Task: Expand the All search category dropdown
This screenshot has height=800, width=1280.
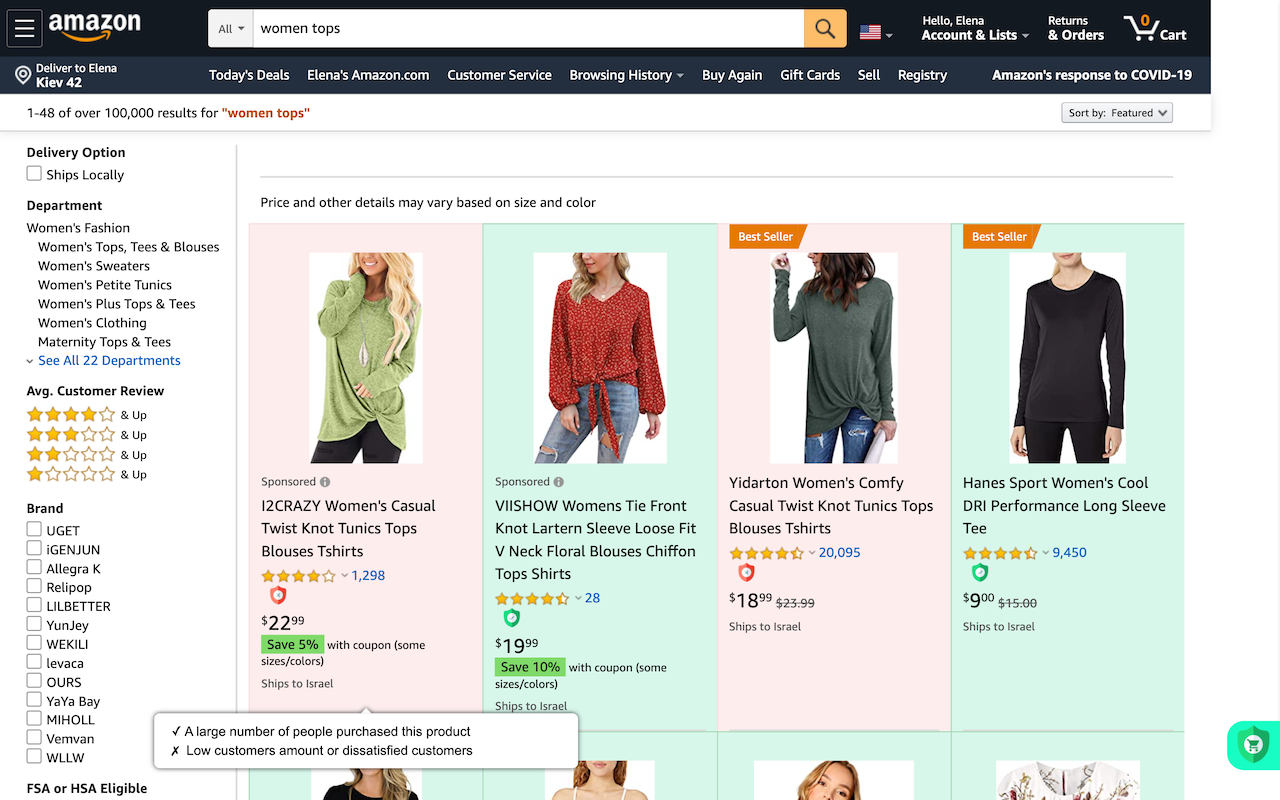Action: (231, 29)
